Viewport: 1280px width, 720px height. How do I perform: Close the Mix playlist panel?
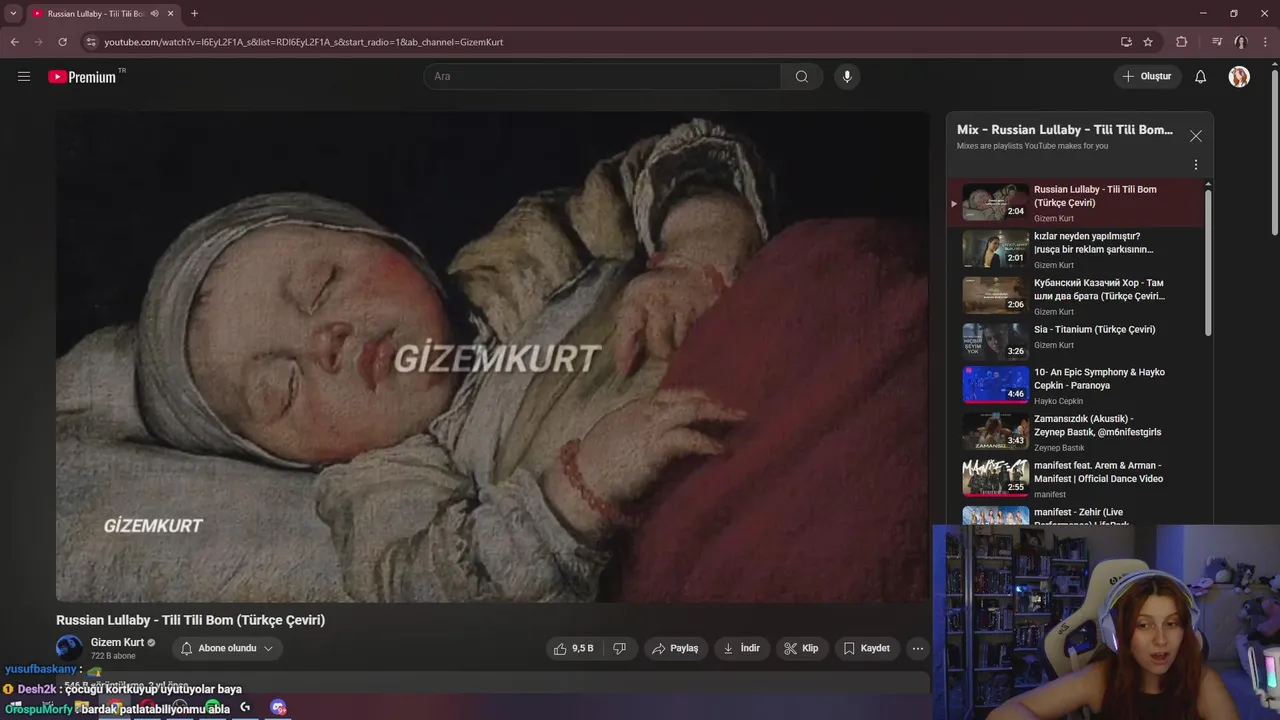(x=1196, y=136)
